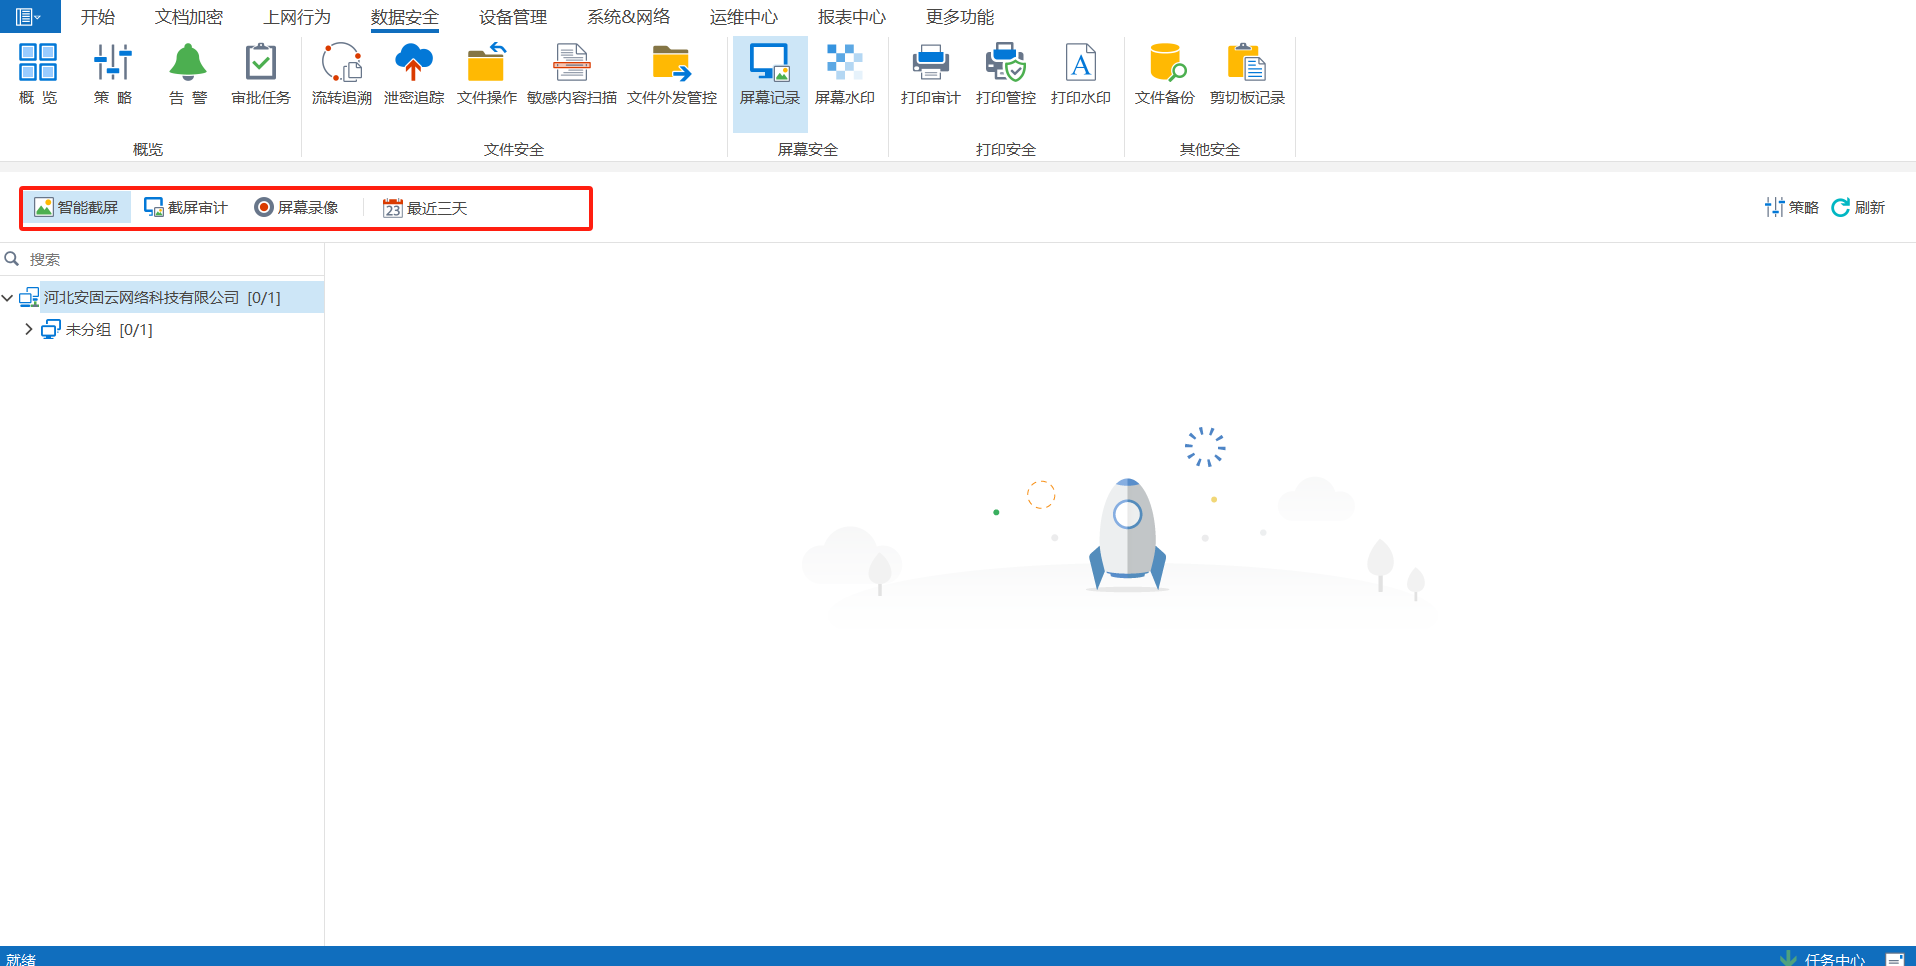Open 任务中心 in the status bar
The width and height of the screenshot is (1916, 966).
pos(1835,958)
